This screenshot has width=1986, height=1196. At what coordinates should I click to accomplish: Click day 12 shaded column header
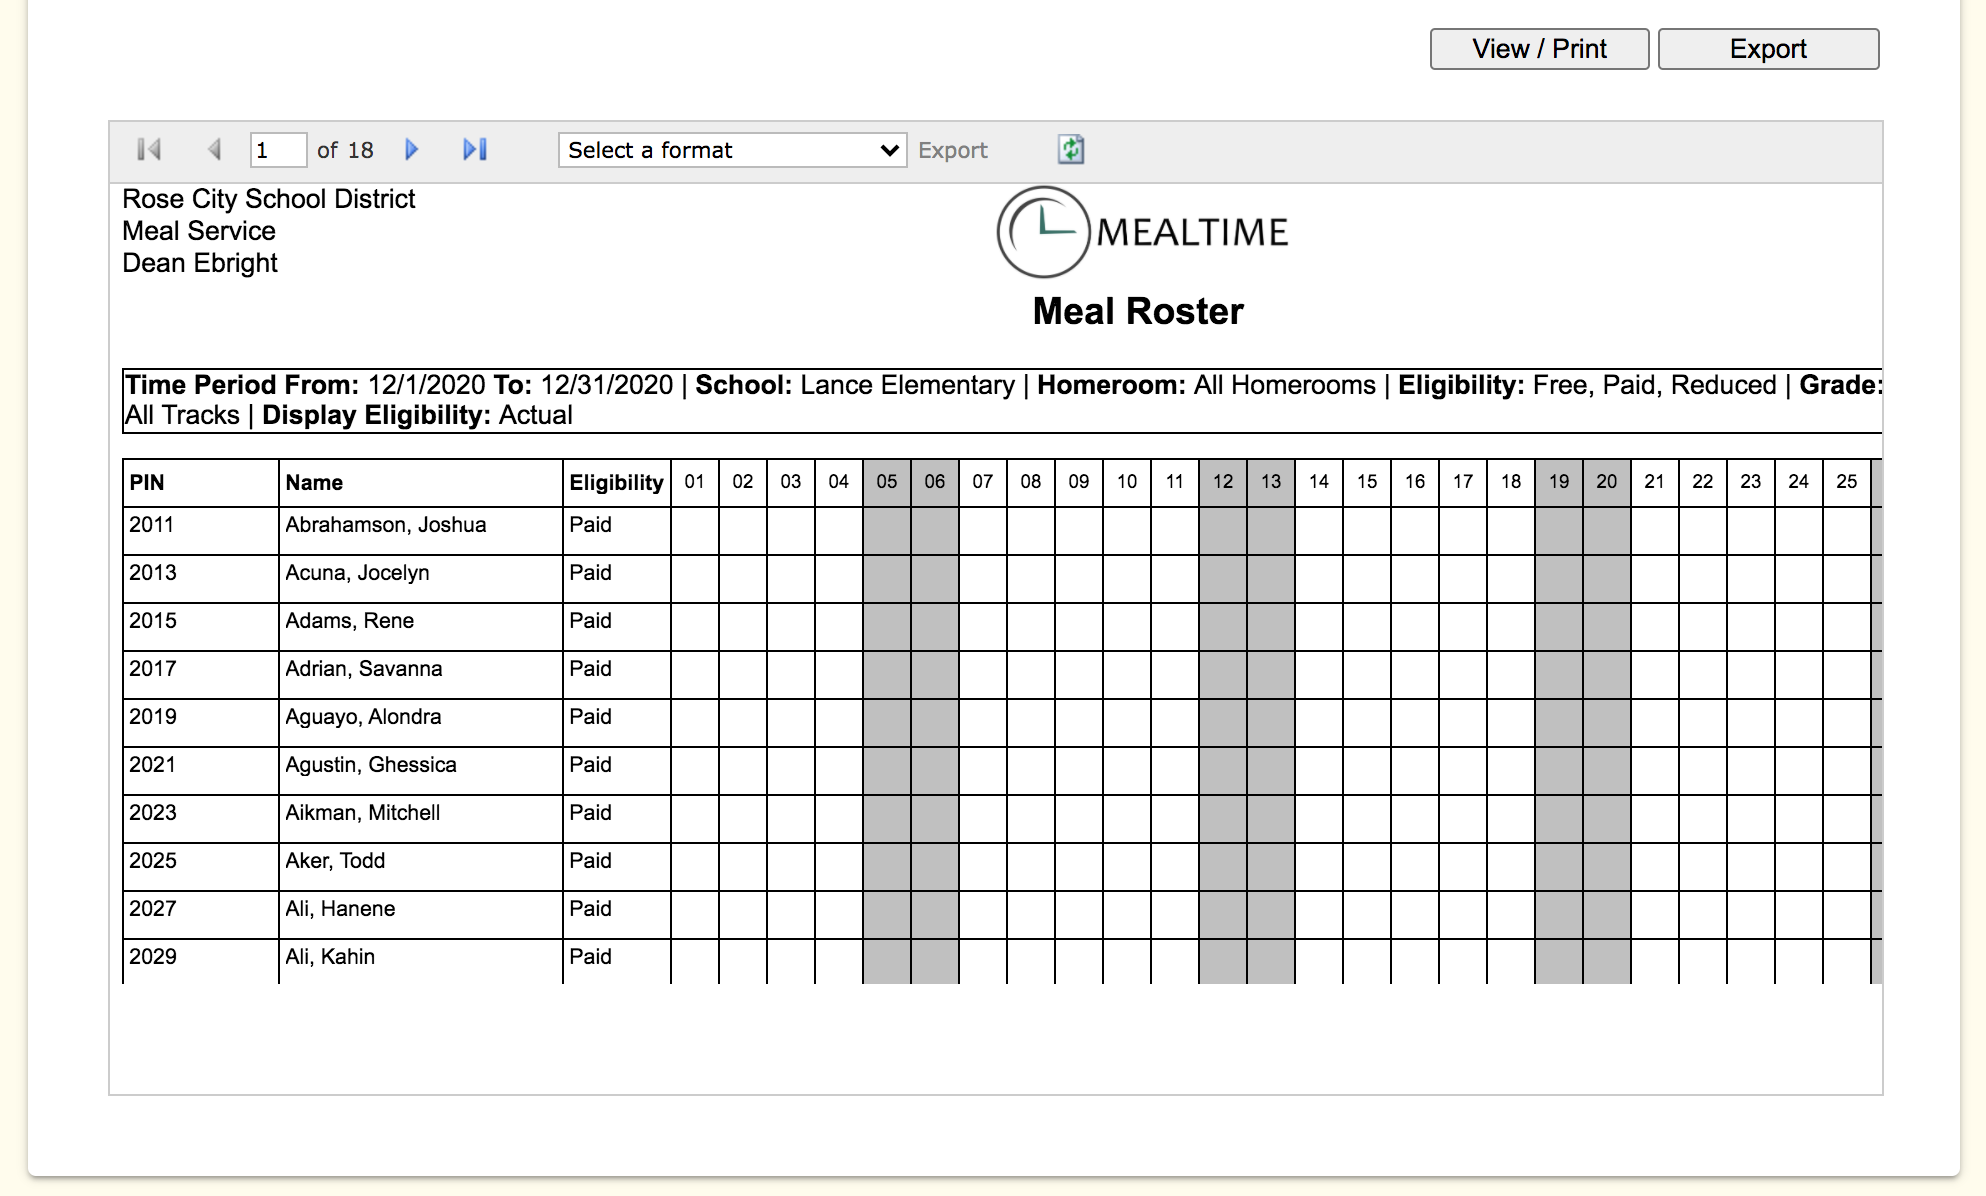click(x=1222, y=482)
